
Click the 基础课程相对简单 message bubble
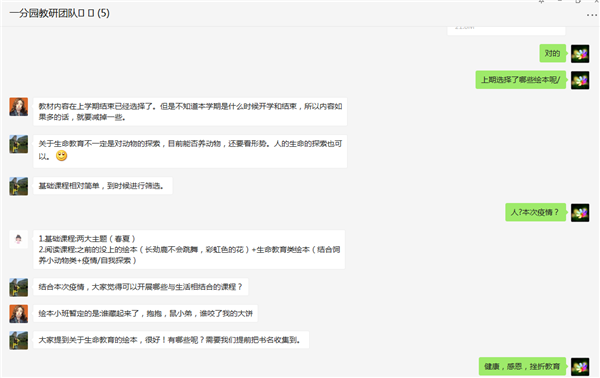click(103, 186)
